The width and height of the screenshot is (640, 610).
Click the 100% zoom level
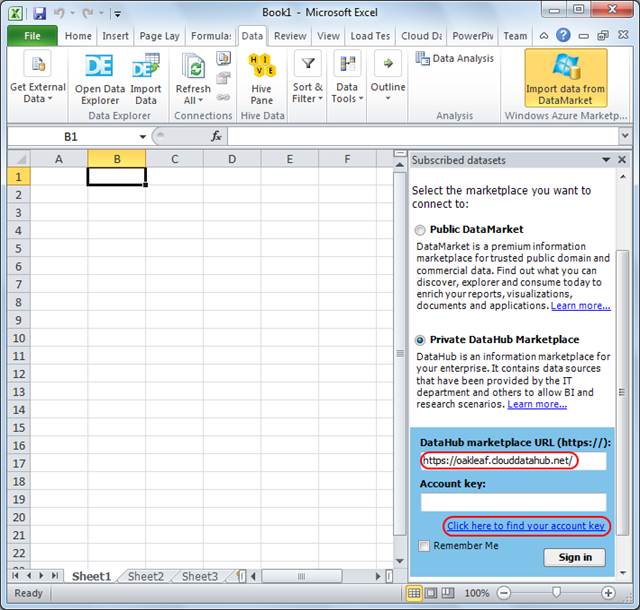tap(477, 593)
